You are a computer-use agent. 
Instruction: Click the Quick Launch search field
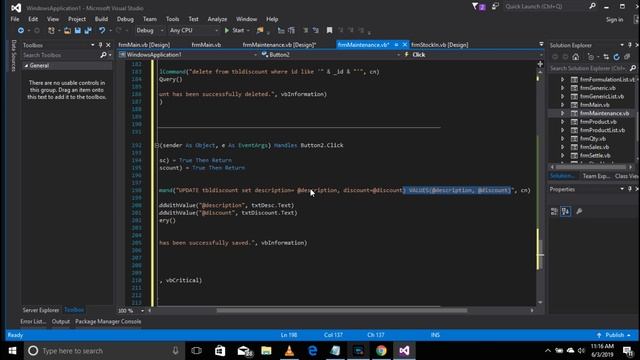click(x=545, y=7)
